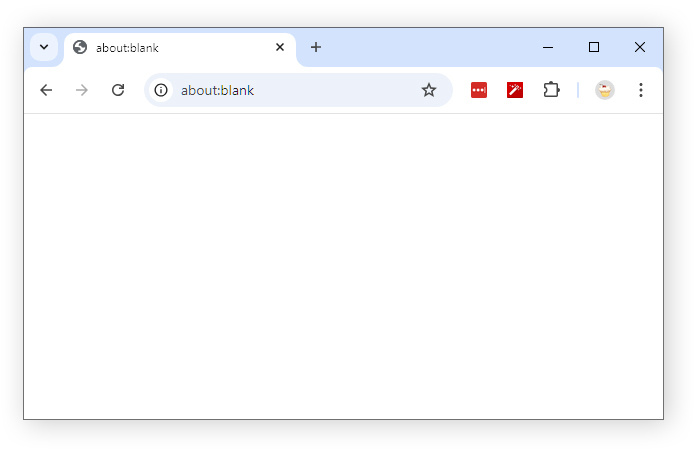The width and height of the screenshot is (695, 454).
Task: Click the LastPass extension icon
Action: click(479, 90)
